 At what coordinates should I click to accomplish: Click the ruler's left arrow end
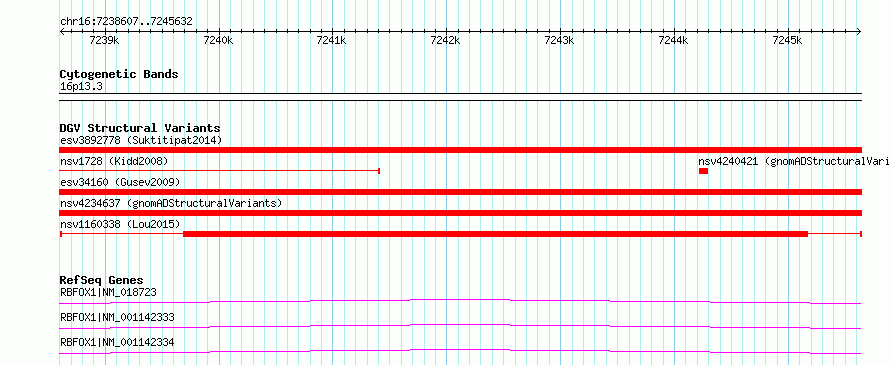(62, 32)
